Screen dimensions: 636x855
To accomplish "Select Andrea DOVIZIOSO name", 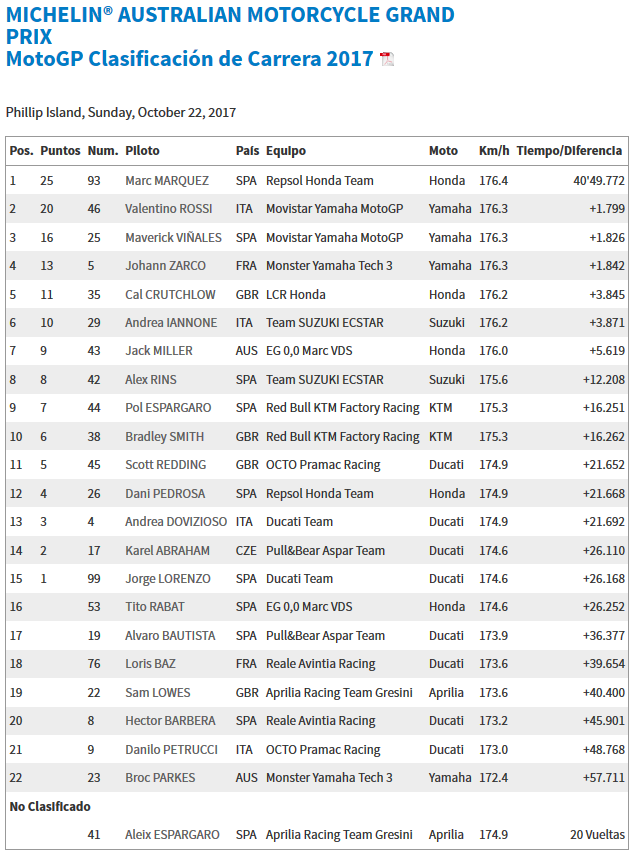I will (176, 522).
